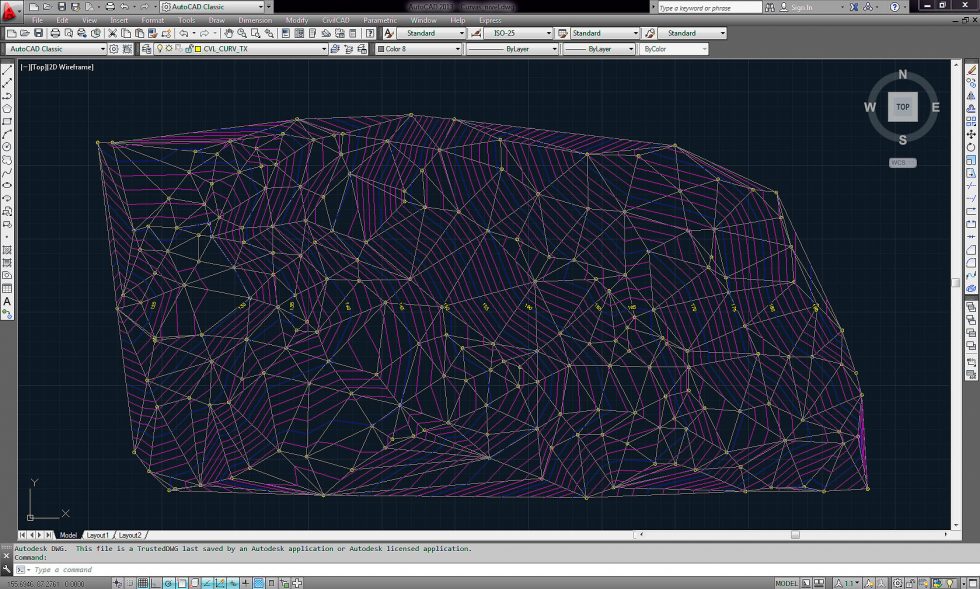Click the Pan (hand) tool icon
Viewport: 980px width, 589px height.
228,33
